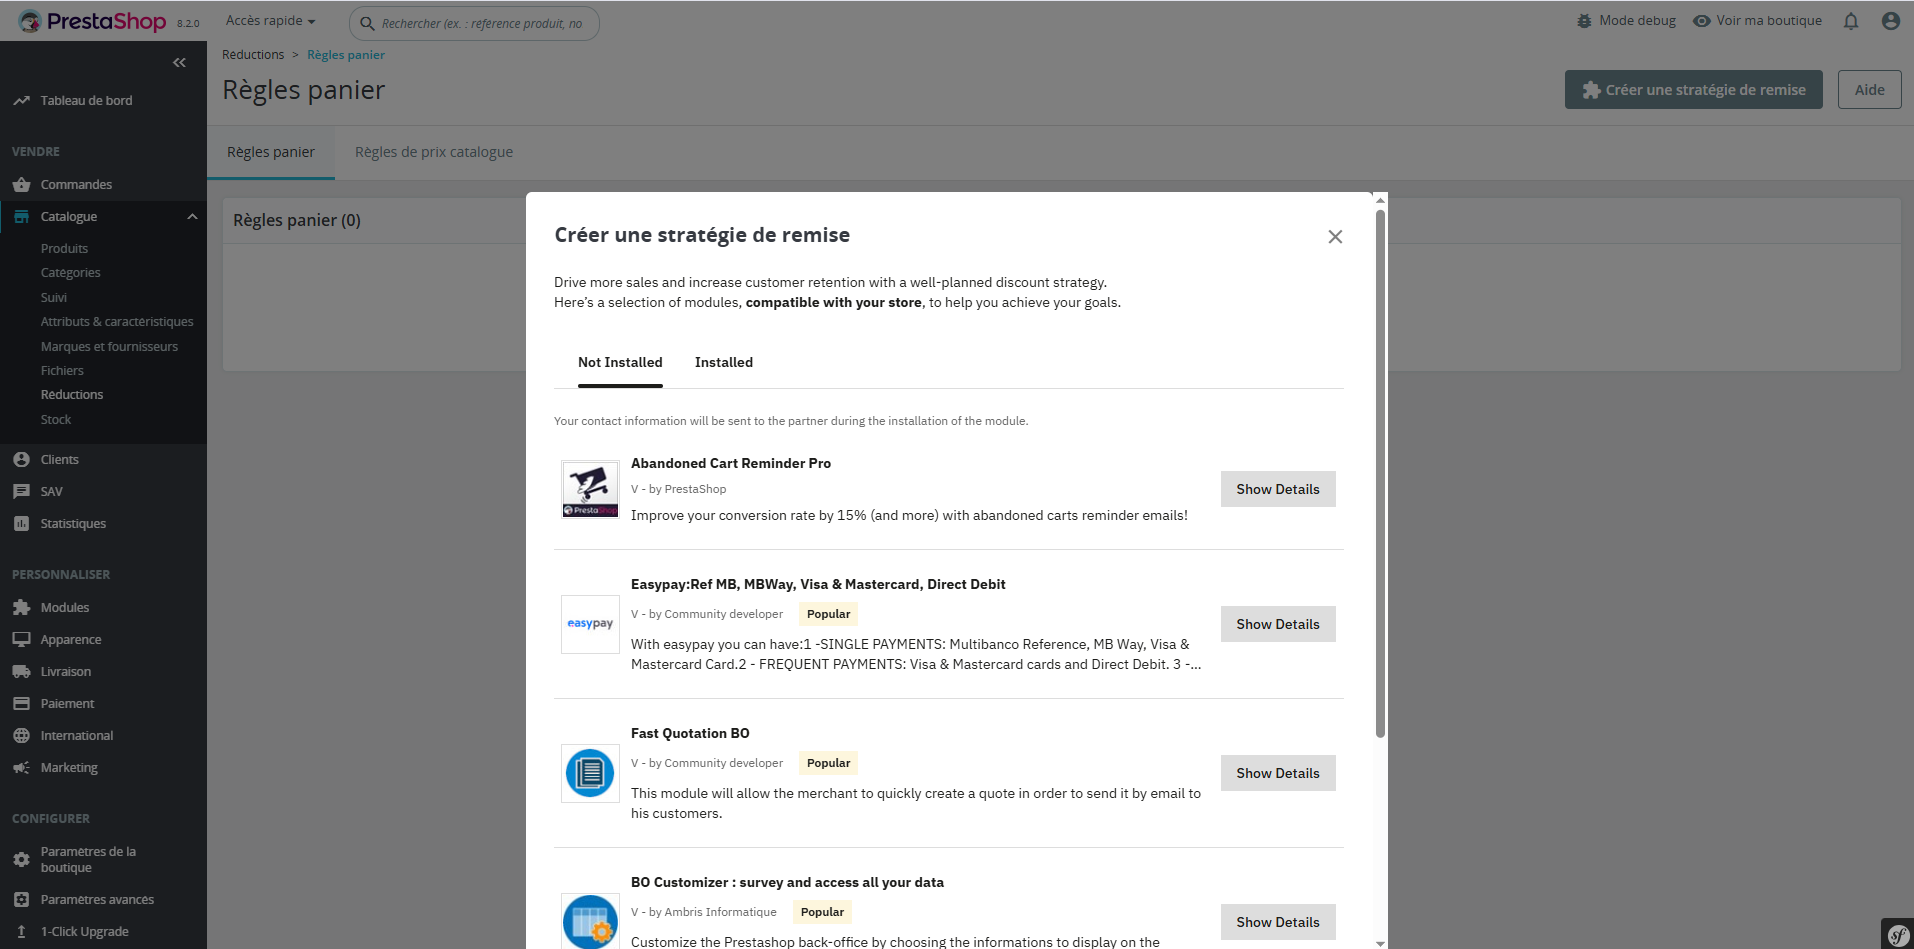Click the modal vertical scrollbar

(1380, 470)
